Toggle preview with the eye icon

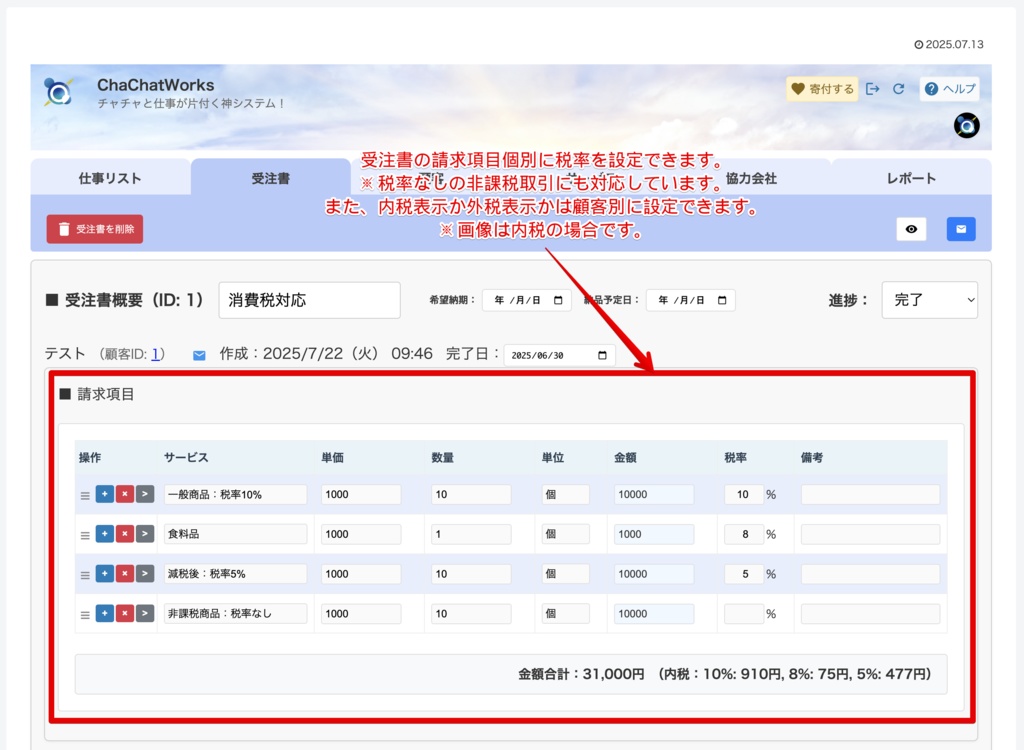point(911,229)
